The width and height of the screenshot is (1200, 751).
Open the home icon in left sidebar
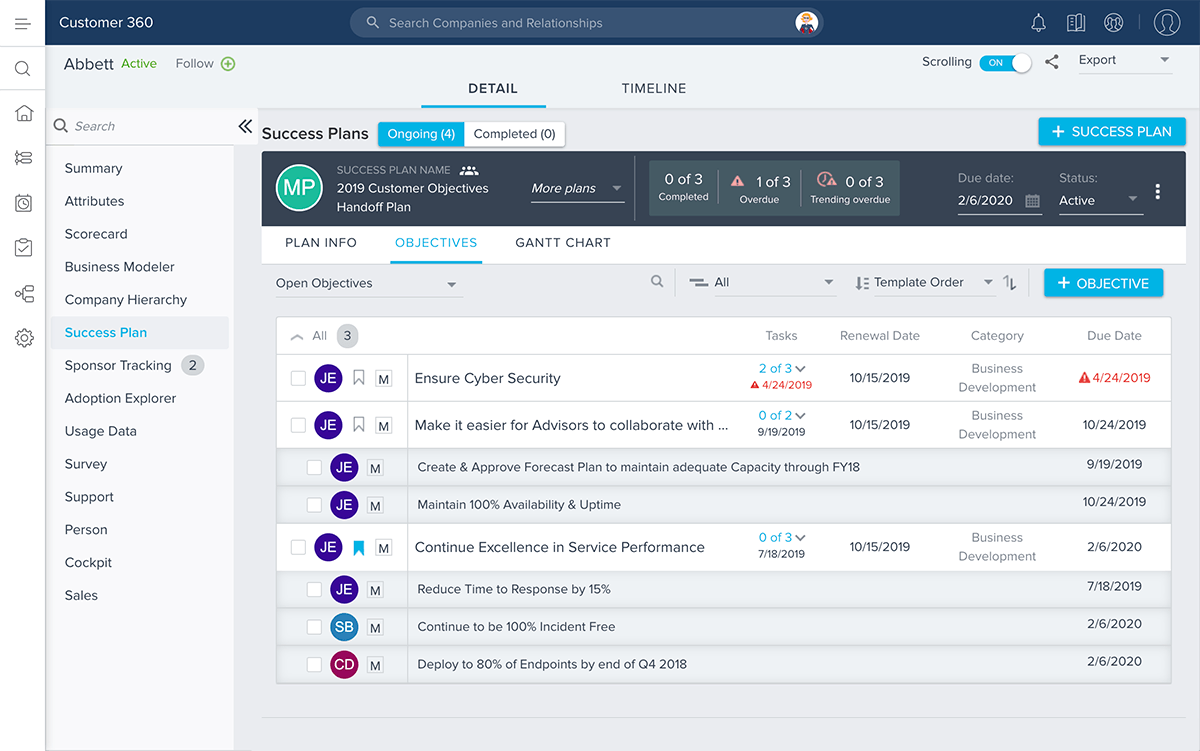pos(24,113)
